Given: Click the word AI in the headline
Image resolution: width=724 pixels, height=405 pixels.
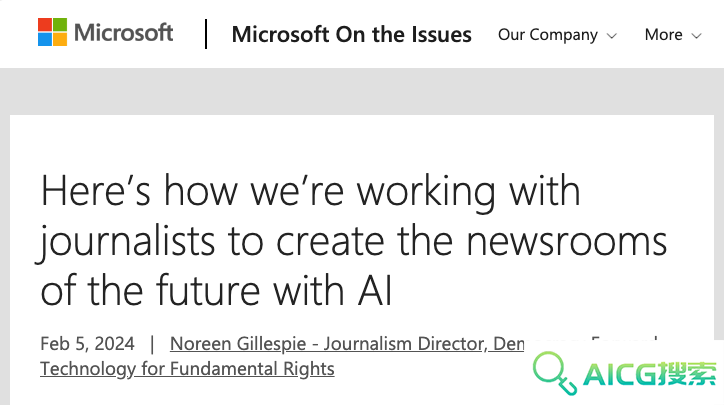Looking at the screenshot, I should point(375,290).
